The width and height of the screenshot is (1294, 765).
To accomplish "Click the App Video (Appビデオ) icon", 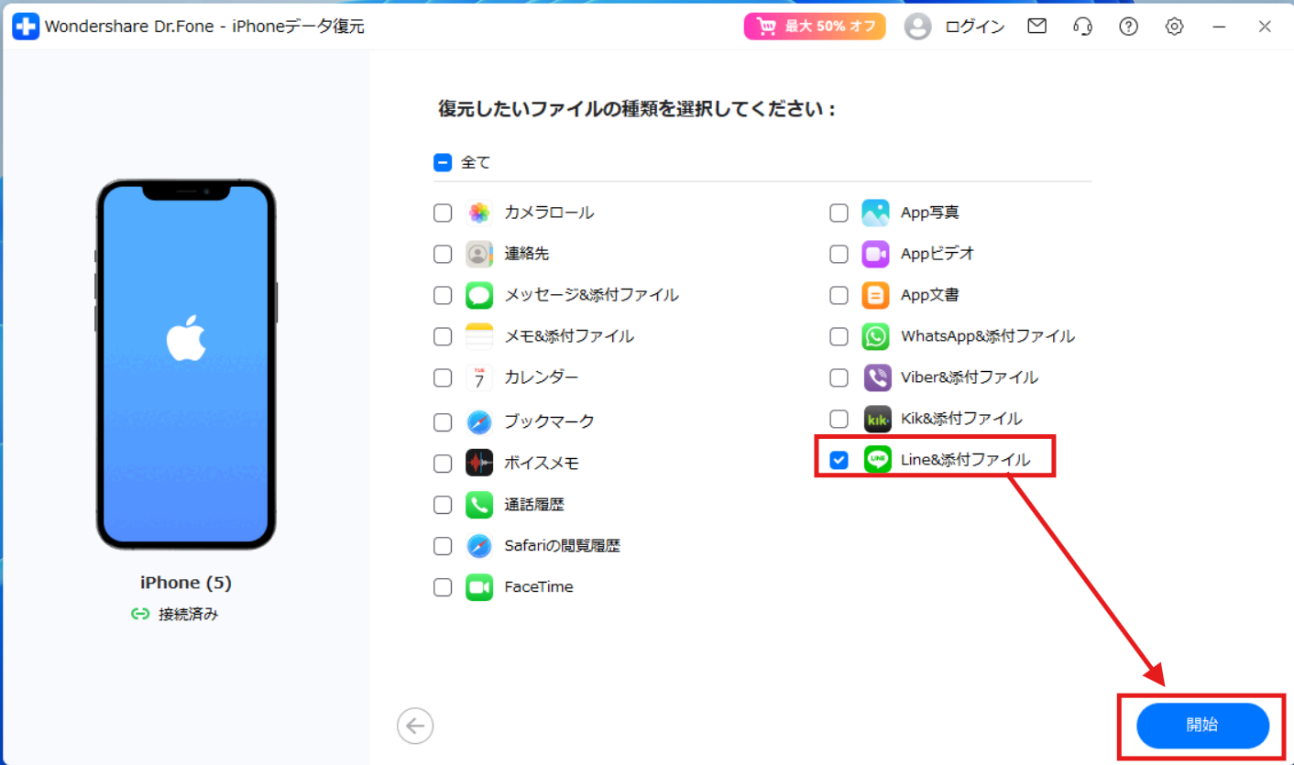I will click(x=876, y=254).
